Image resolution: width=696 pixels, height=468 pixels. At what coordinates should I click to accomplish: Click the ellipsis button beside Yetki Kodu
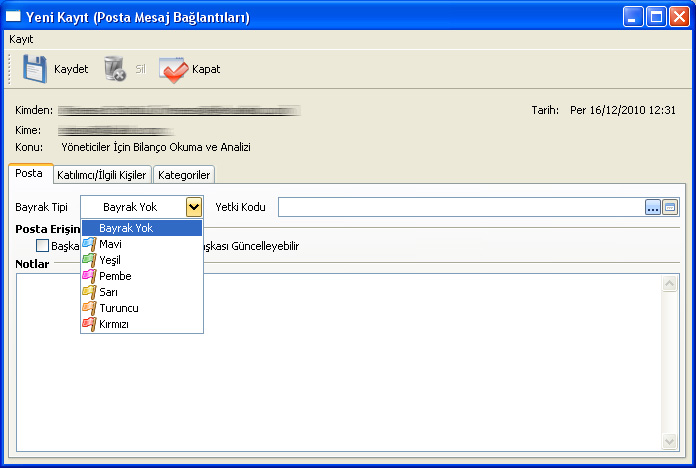coord(653,207)
